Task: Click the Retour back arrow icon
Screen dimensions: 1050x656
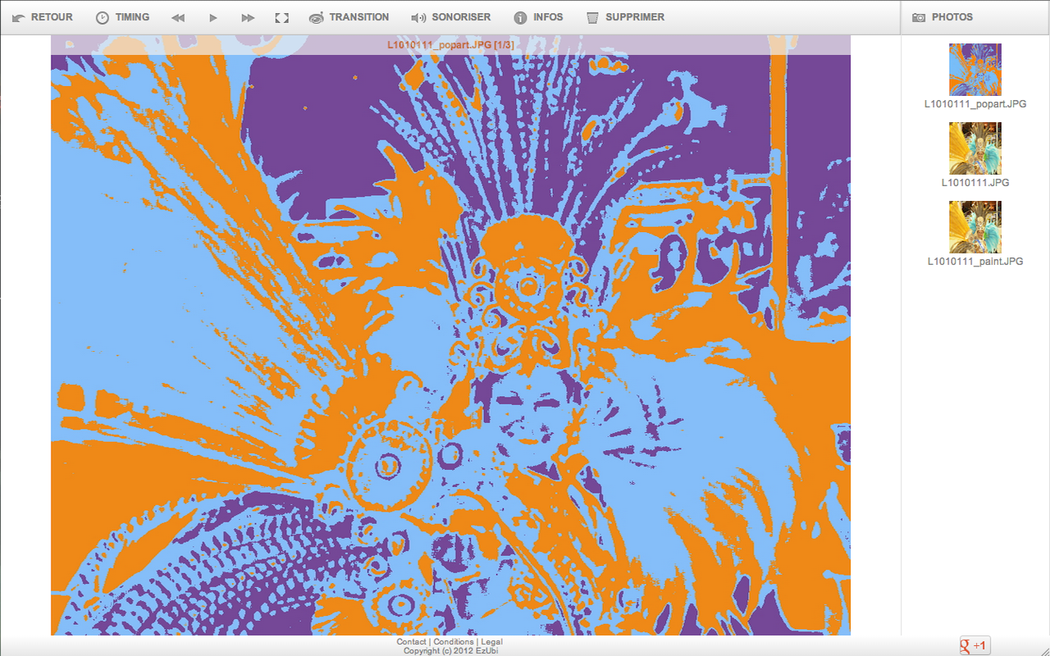Action: click(x=18, y=18)
